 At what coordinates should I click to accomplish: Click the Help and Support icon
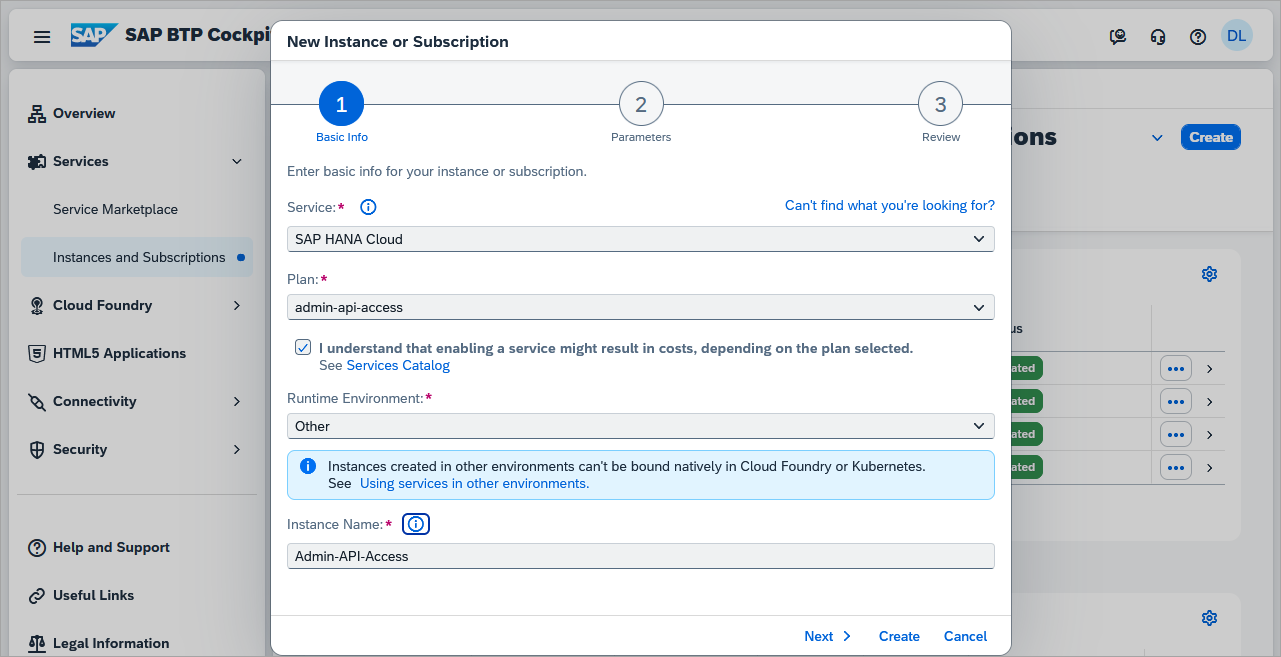(37, 548)
